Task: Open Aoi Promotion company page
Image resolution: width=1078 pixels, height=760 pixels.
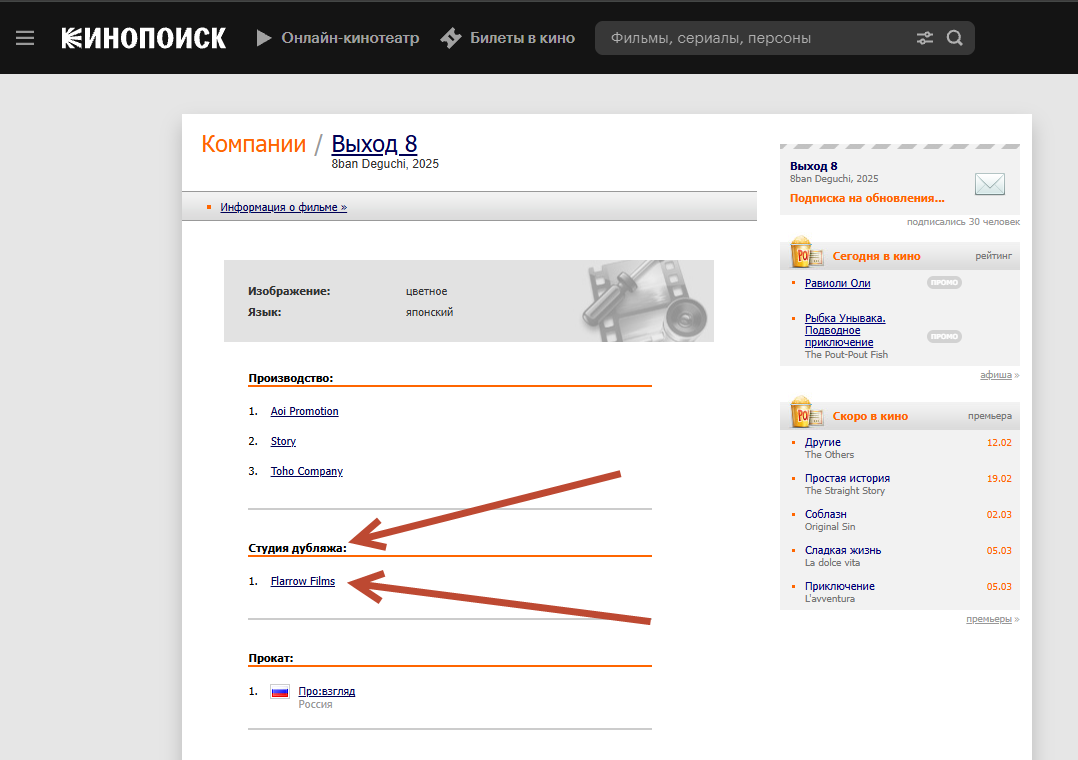Action: tap(304, 411)
